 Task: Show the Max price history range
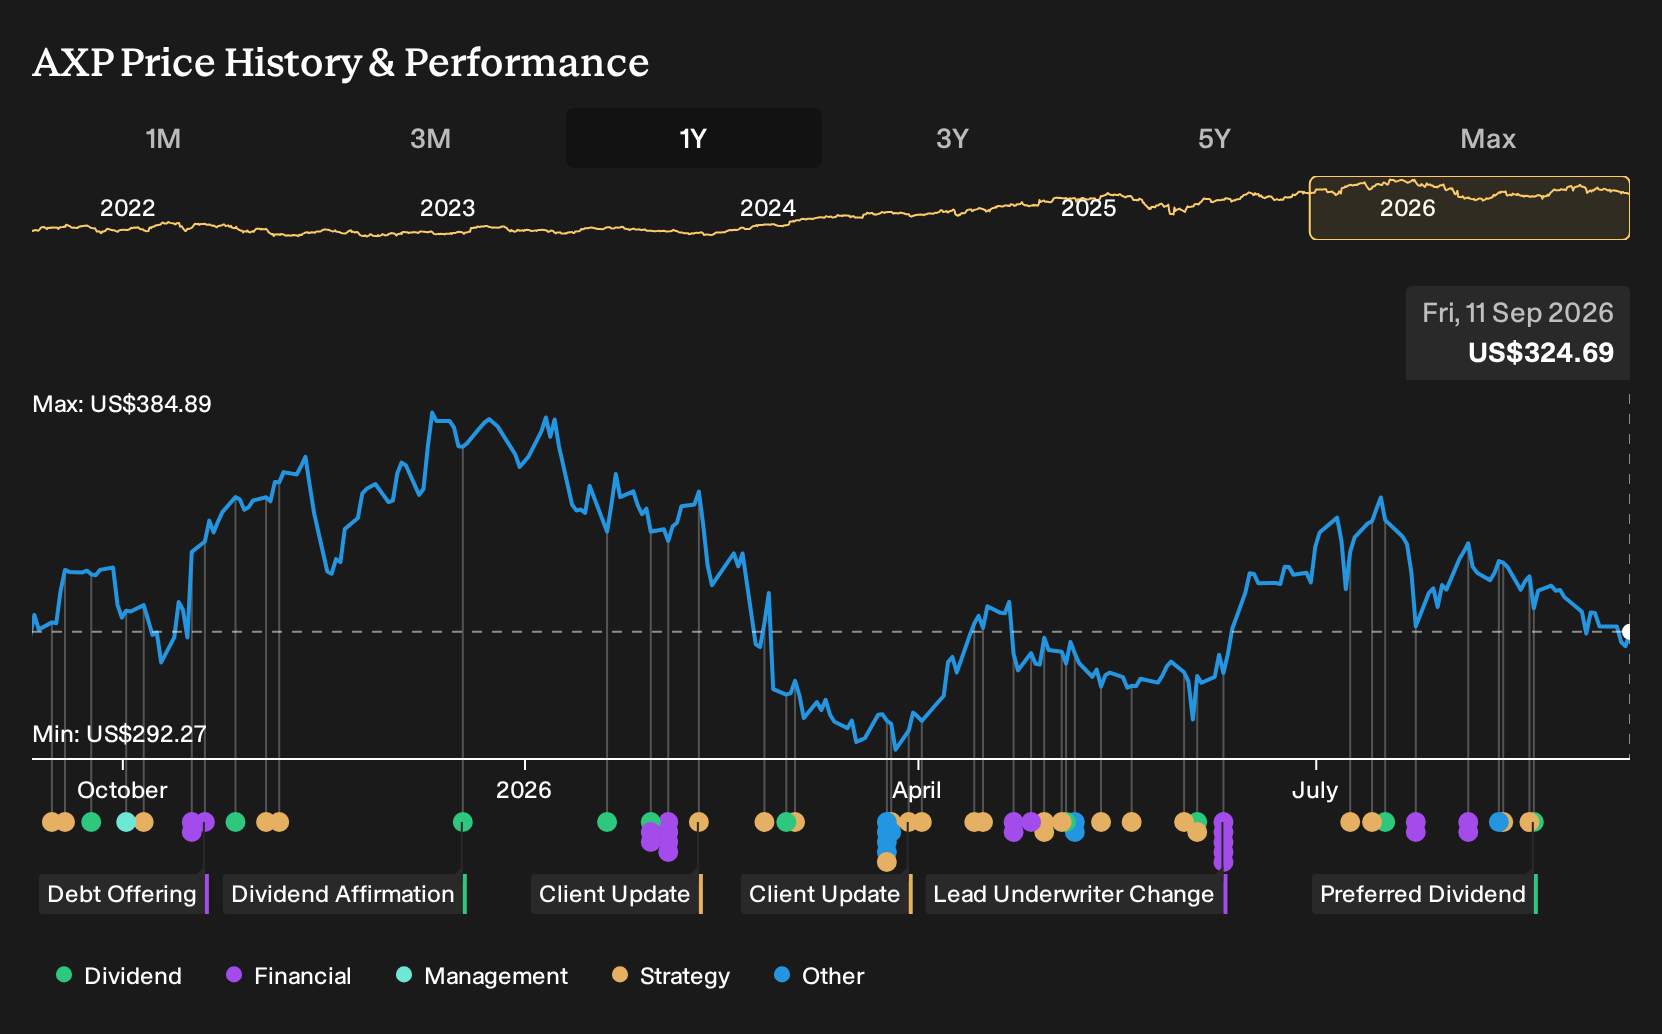pyautogui.click(x=1488, y=138)
